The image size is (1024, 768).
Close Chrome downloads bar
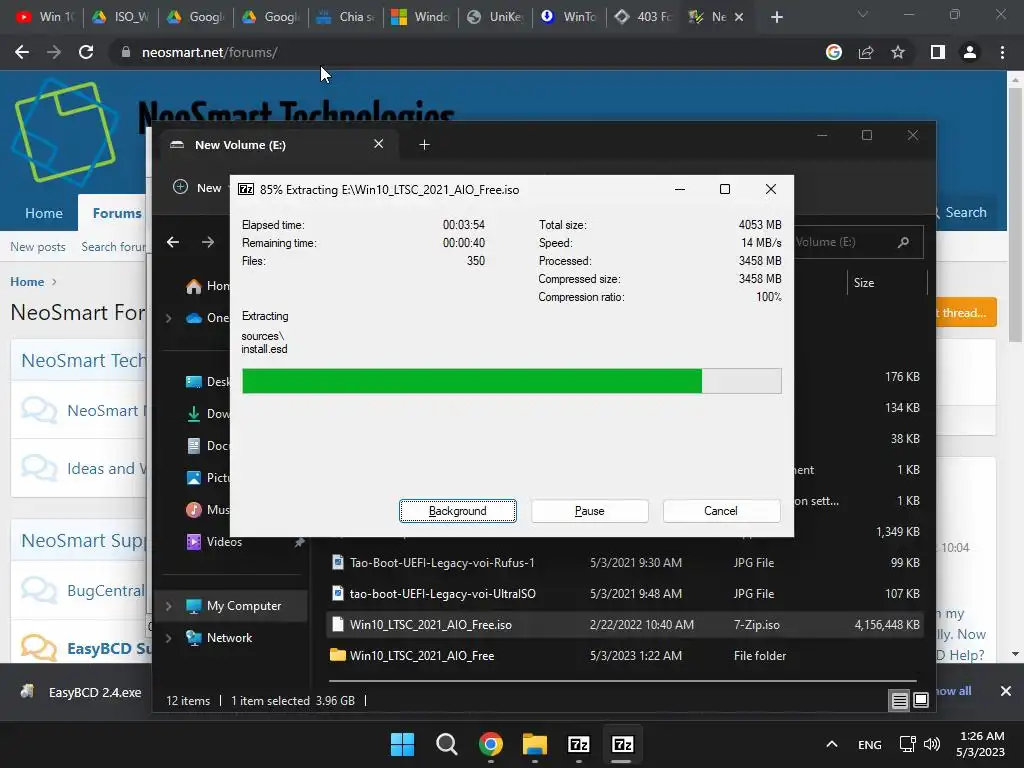pyautogui.click(x=1006, y=691)
